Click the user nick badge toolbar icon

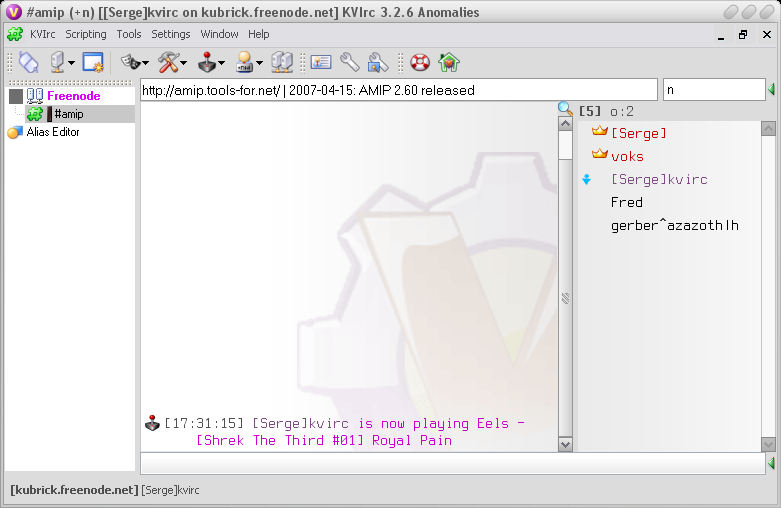click(x=245, y=63)
